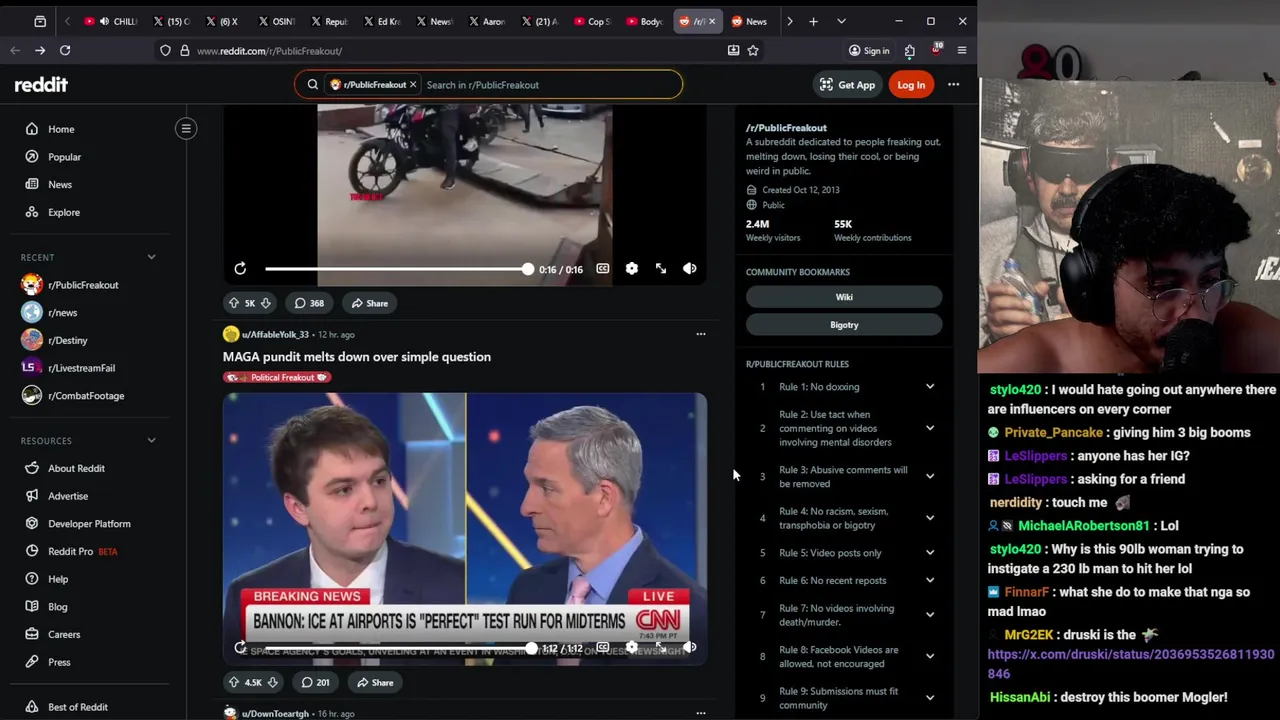Select the Political Freakout flair
The height and width of the screenshot is (720, 1280).
pyautogui.click(x=277, y=377)
